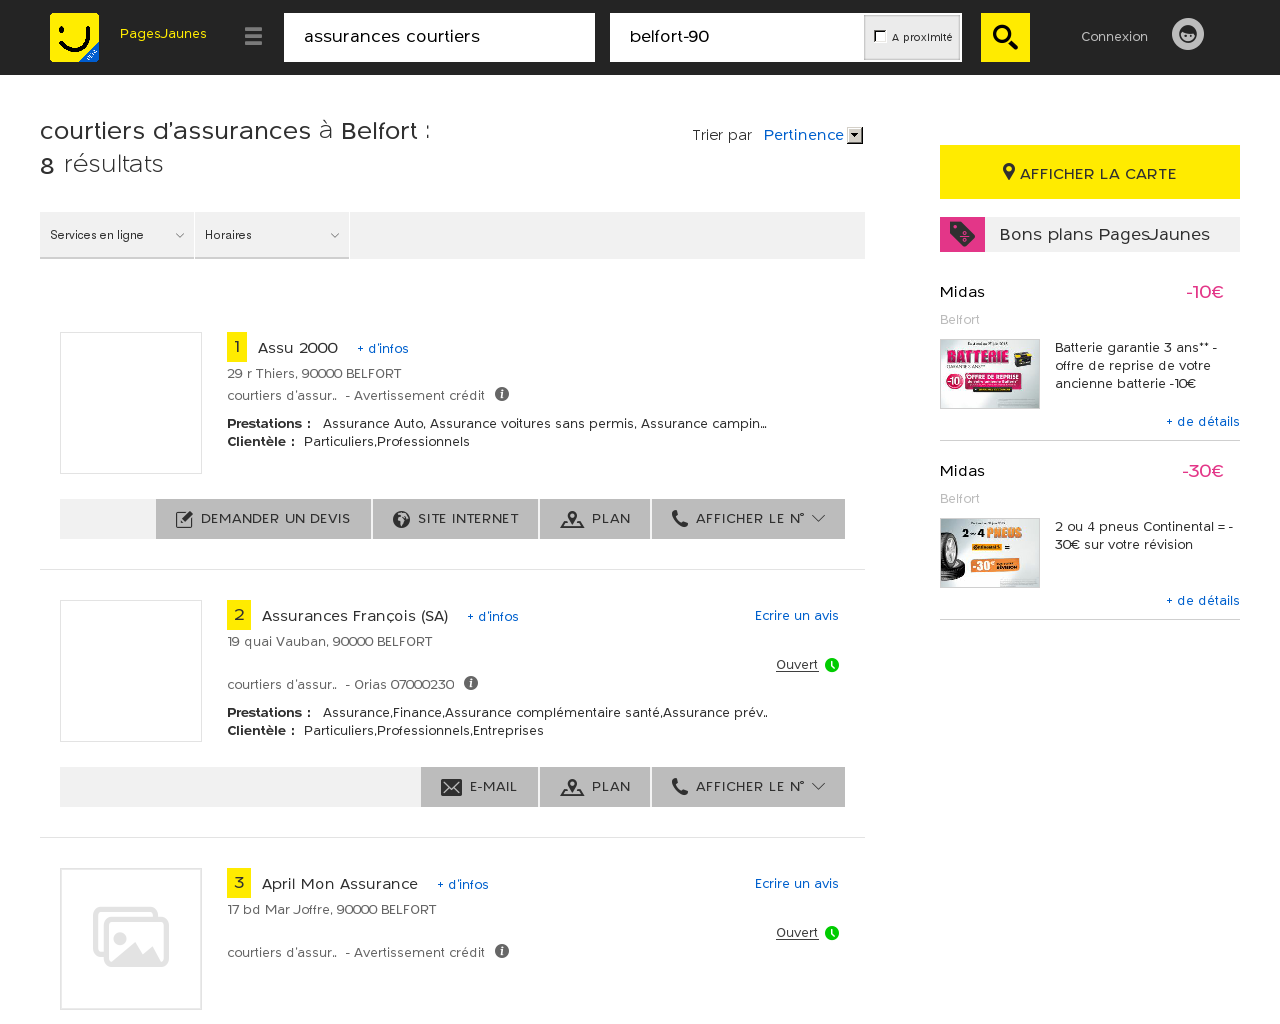Click Ouvert status for Assurances François
Screen dimensions: 1280x1024
click(797, 665)
